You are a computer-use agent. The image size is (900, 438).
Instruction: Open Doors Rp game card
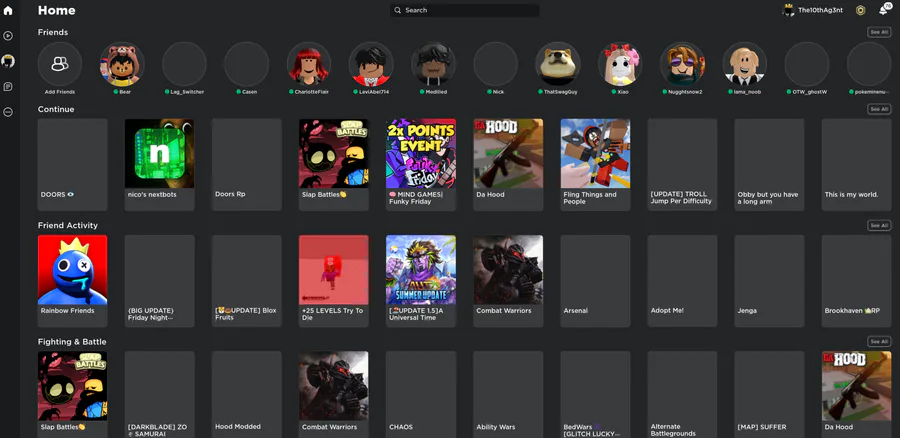[x=247, y=165]
